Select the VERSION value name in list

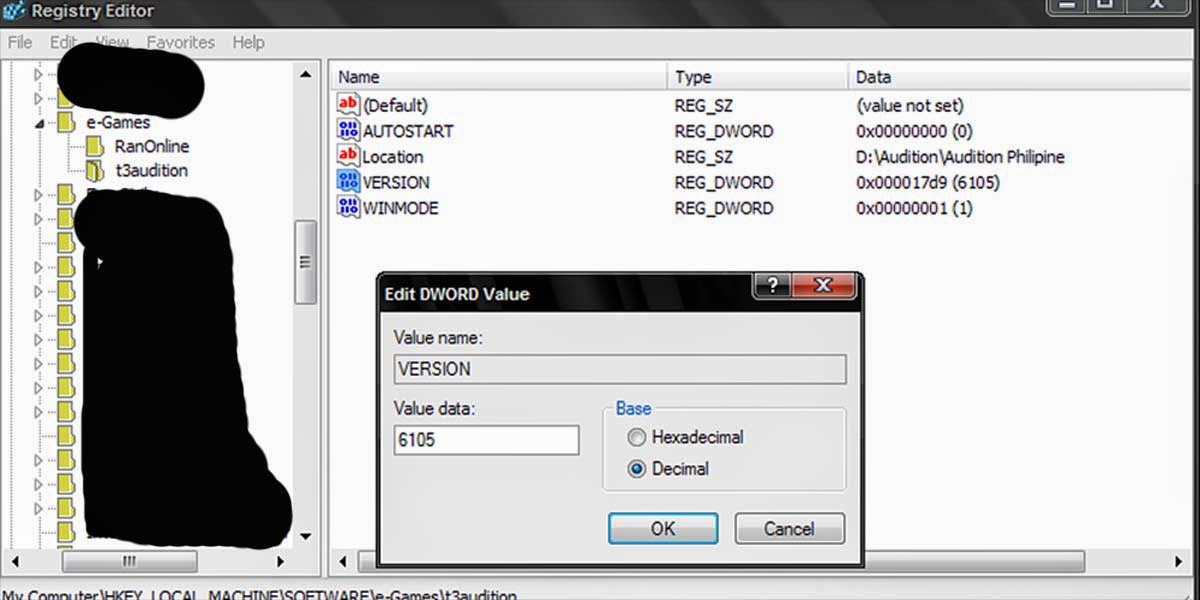coord(396,182)
